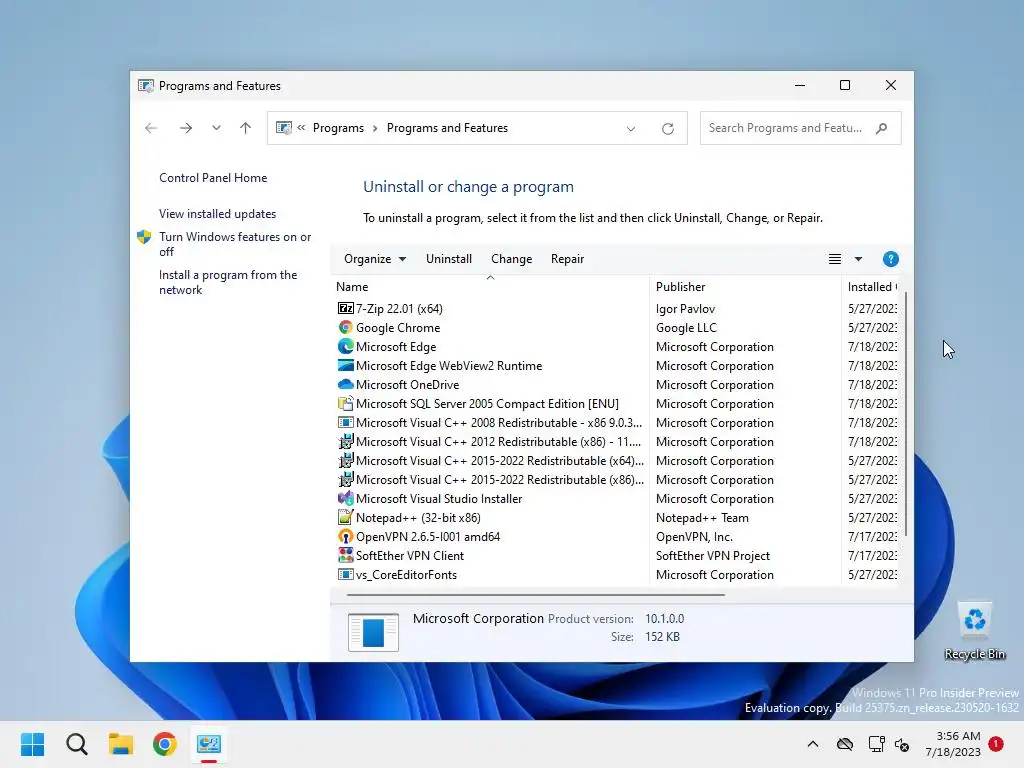Click the Visual C++ 2012 Redistributable icon

(345, 441)
